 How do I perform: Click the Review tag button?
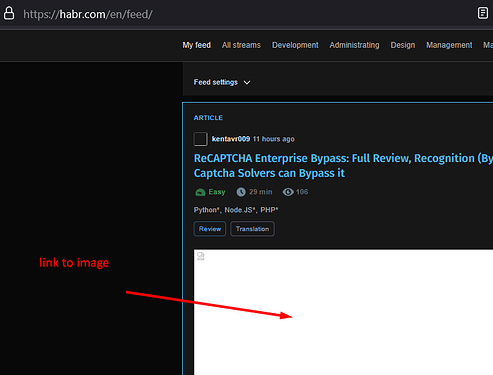tap(210, 229)
